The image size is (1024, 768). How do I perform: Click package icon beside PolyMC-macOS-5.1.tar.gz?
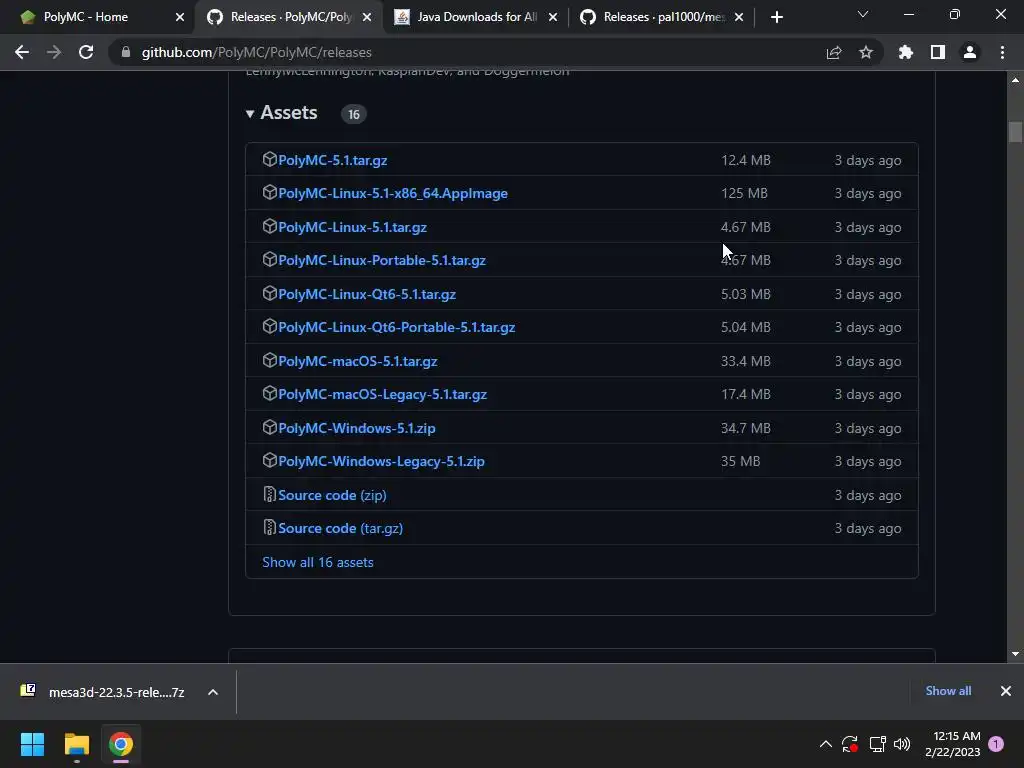tap(269, 360)
